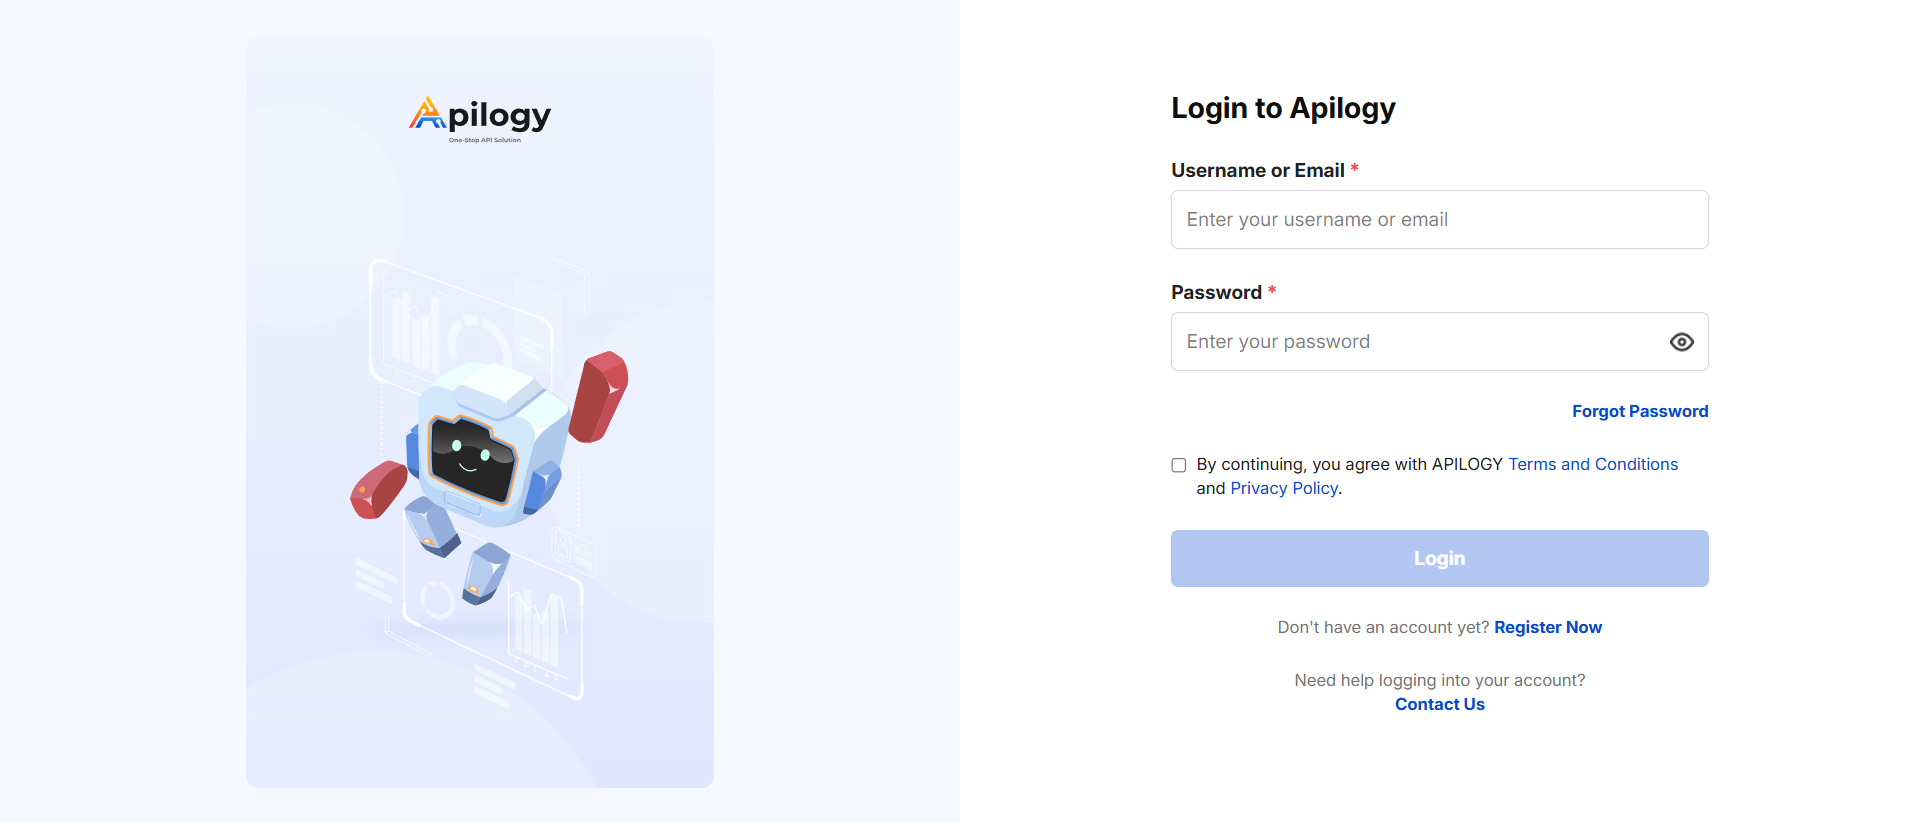Click the 'Username or Email' field label

click(1257, 171)
